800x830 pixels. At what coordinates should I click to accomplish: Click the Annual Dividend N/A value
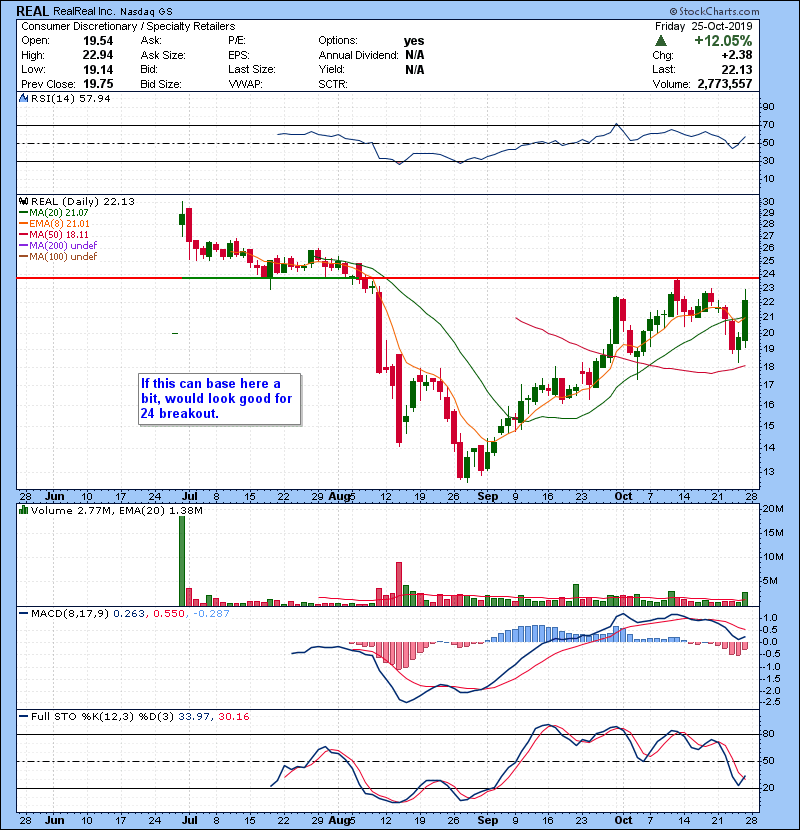[x=415, y=55]
